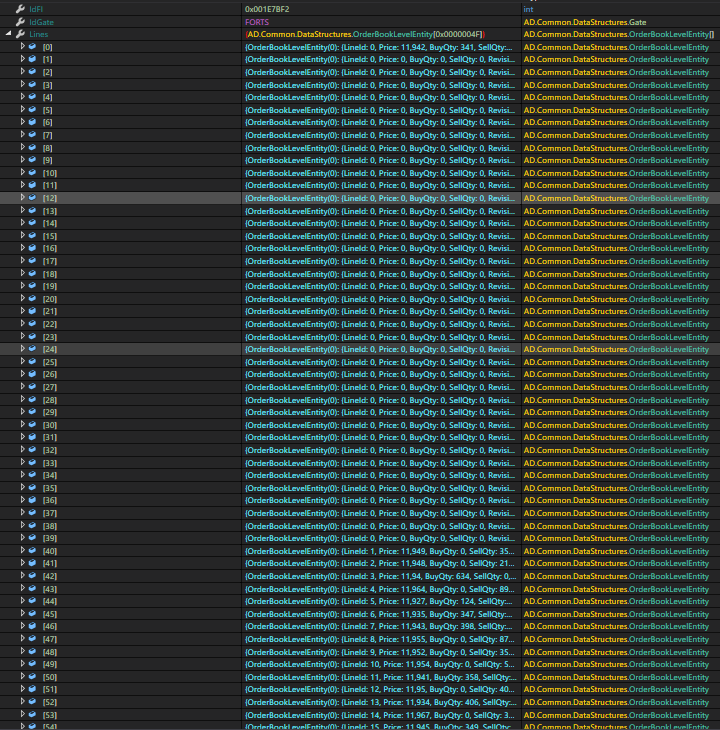The width and height of the screenshot is (720, 730).
Task: Click the wrench icon beside IdGate
Action: pyautogui.click(x=20, y=22)
